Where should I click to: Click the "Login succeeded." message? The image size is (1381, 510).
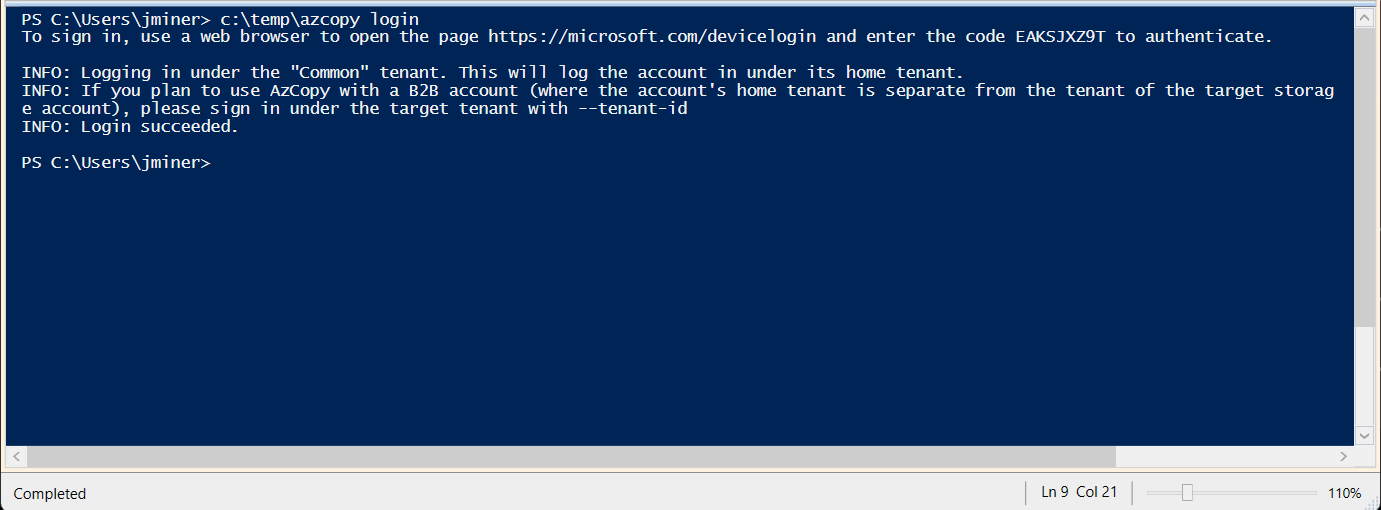tap(160, 127)
